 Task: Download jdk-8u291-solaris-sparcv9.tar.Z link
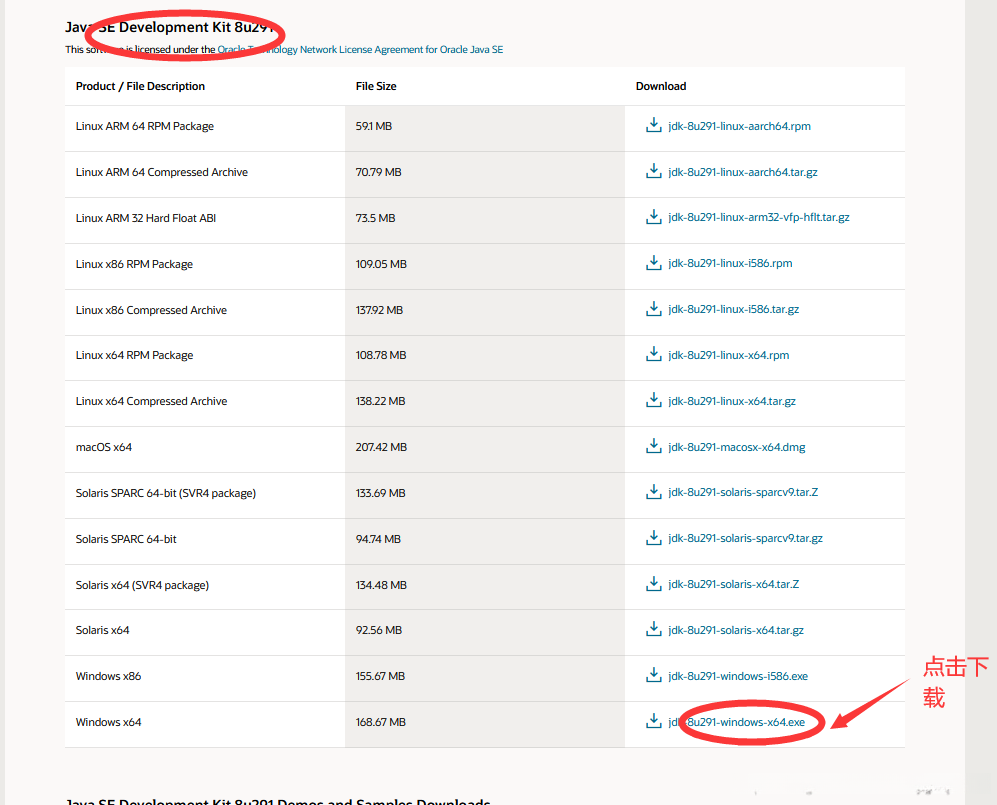[x=743, y=492]
